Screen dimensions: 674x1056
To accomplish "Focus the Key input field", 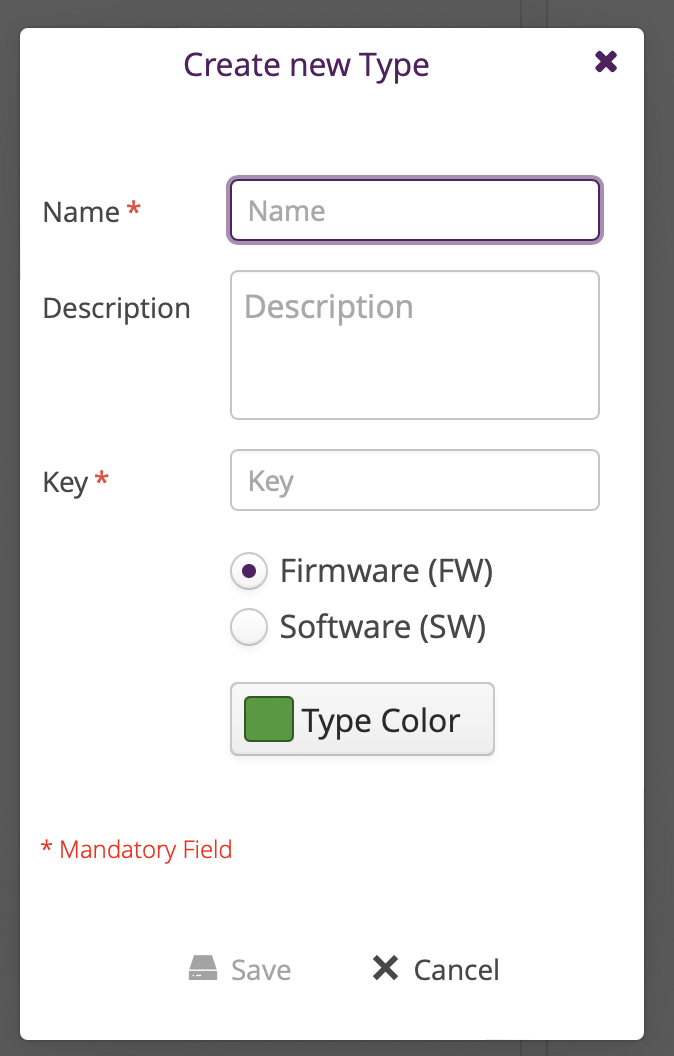I will pos(414,480).
